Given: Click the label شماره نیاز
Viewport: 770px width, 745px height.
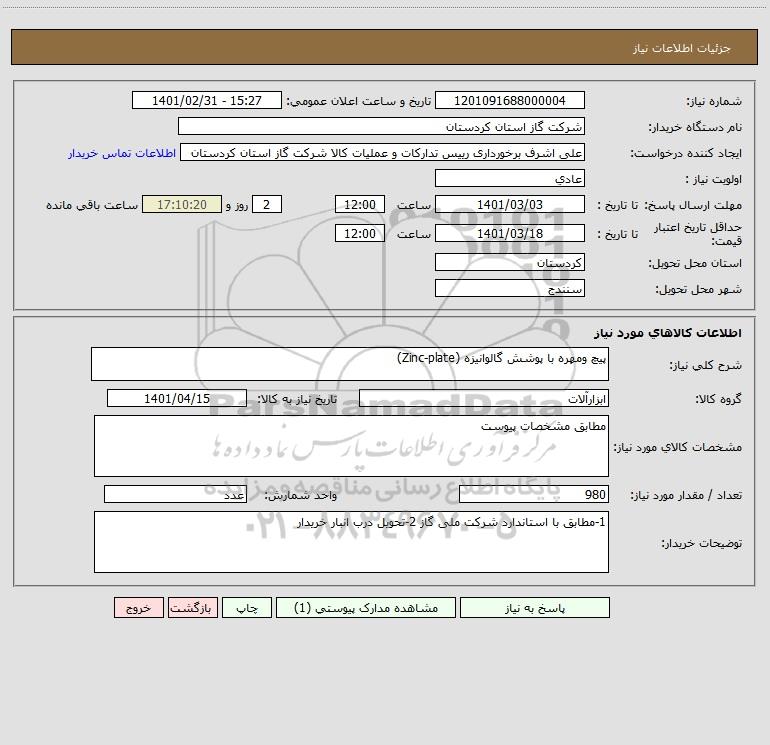Looking at the screenshot, I should tap(714, 101).
